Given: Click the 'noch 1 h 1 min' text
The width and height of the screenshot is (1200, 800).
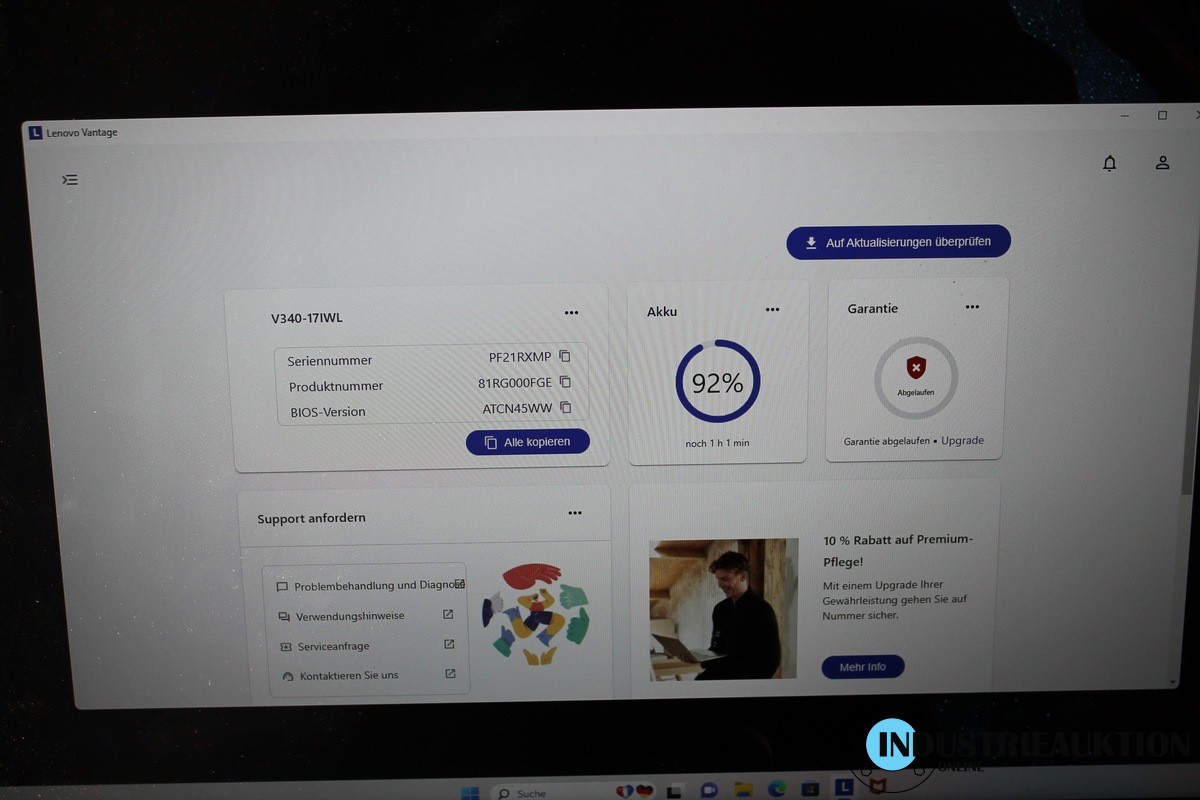Looking at the screenshot, I should tap(718, 443).
